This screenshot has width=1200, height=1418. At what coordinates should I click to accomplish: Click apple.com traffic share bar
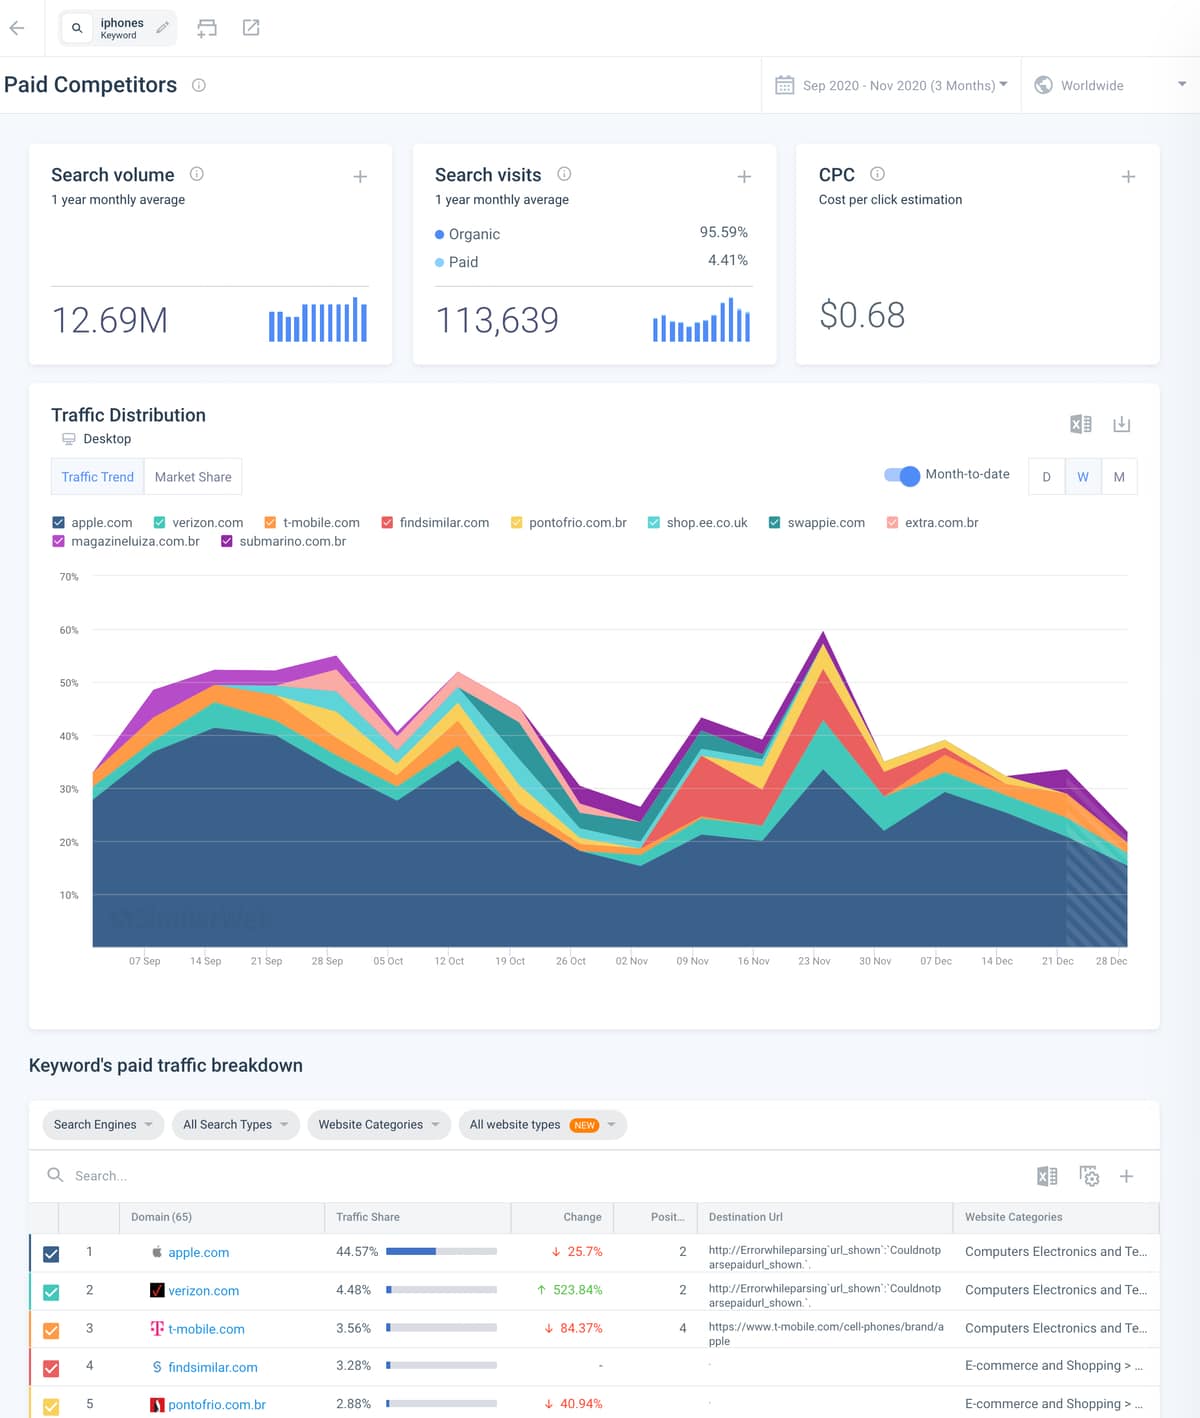coord(441,1251)
